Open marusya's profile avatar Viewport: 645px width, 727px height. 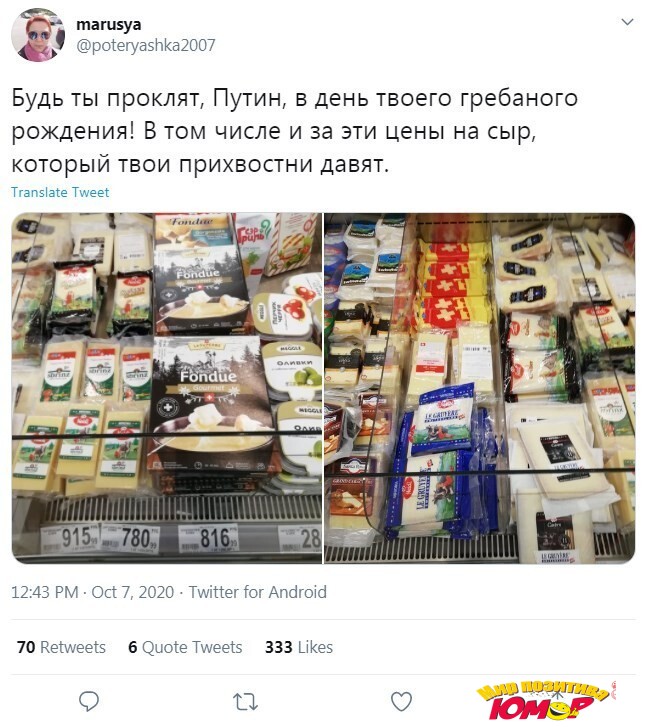[x=38, y=35]
